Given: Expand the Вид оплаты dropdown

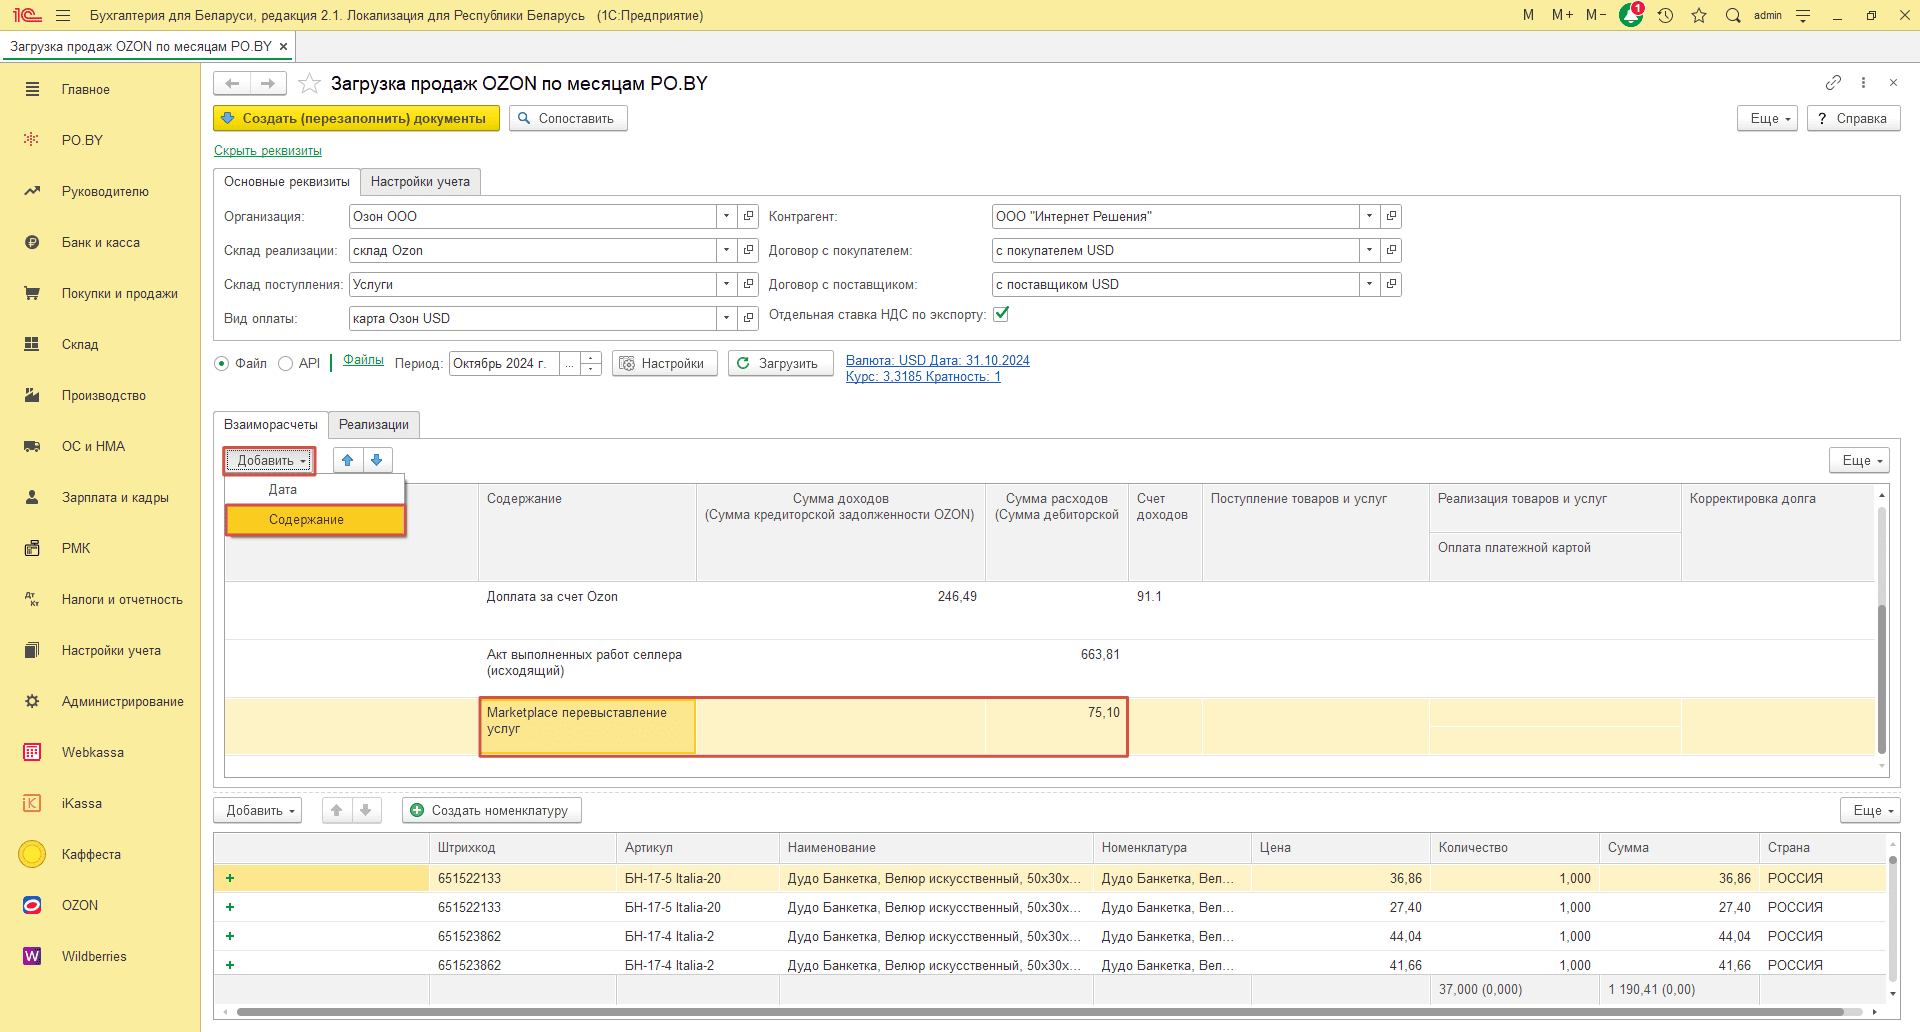Looking at the screenshot, I should pyautogui.click(x=727, y=318).
